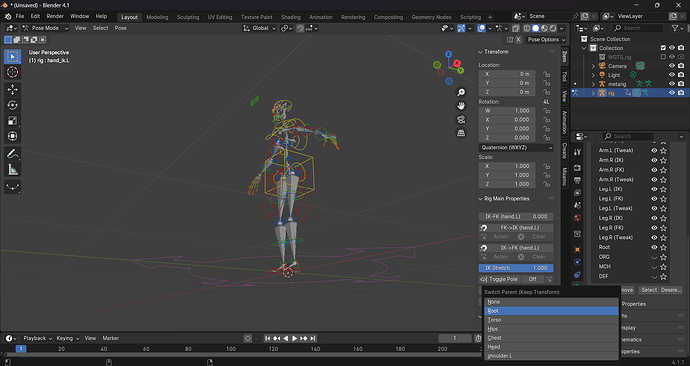Viewport: 690px width, 366px height.
Task: Select the 3D Cursor tool
Action: pyautogui.click(x=12, y=72)
